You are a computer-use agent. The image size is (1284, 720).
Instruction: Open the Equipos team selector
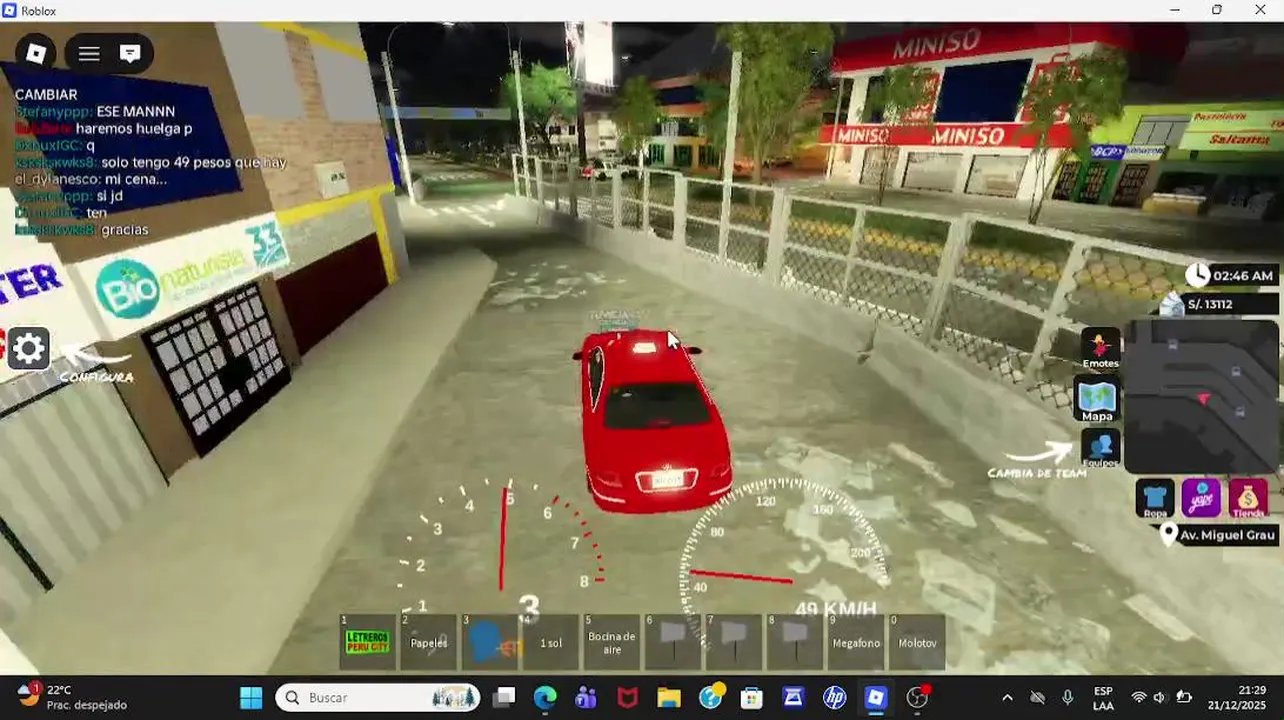click(1100, 449)
